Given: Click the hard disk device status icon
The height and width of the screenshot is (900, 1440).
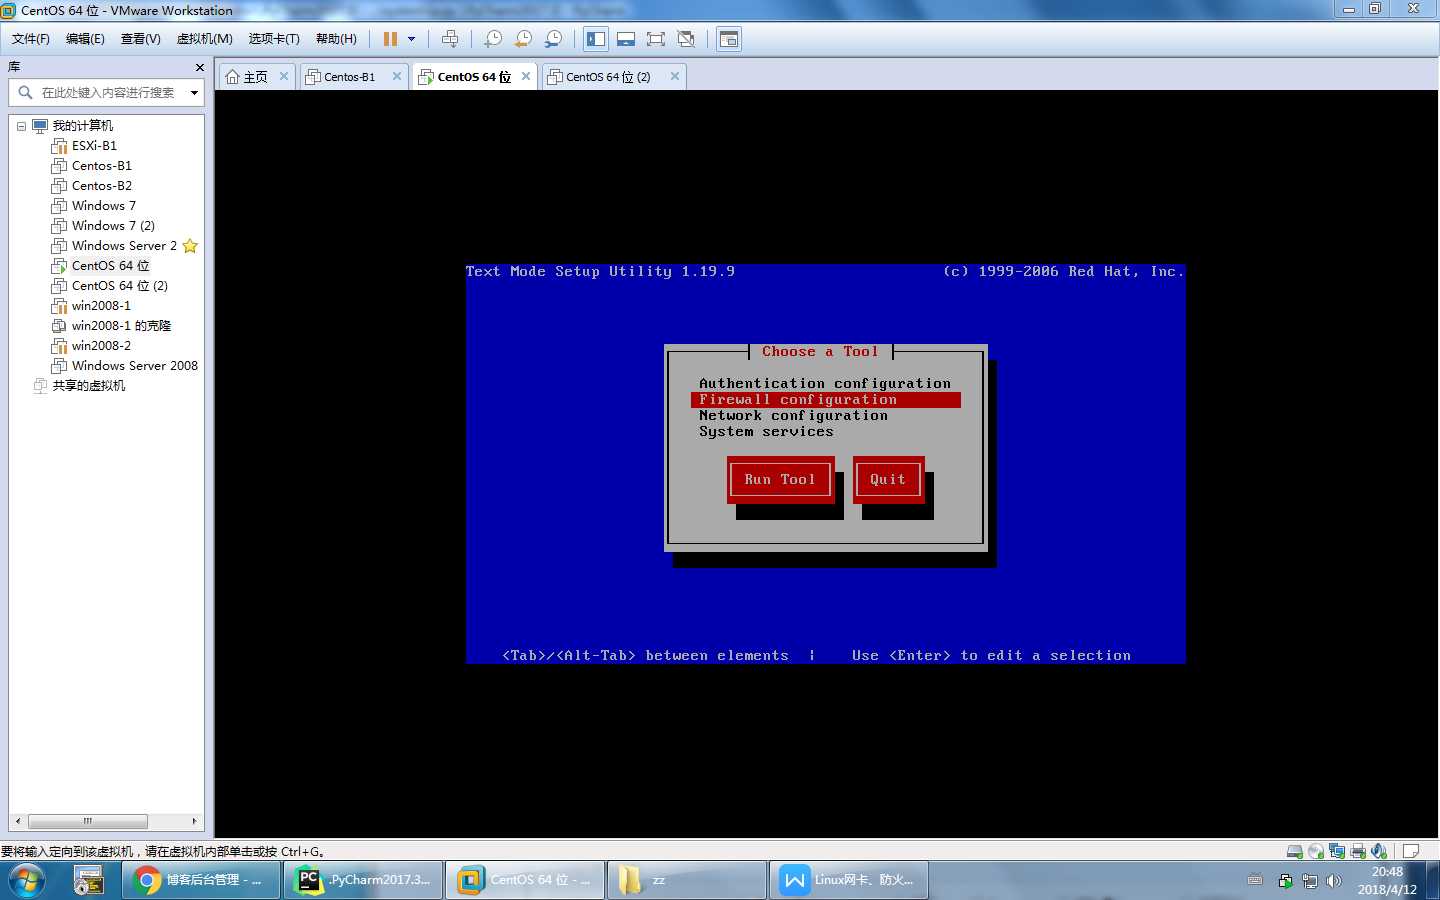Looking at the screenshot, I should 1295,852.
